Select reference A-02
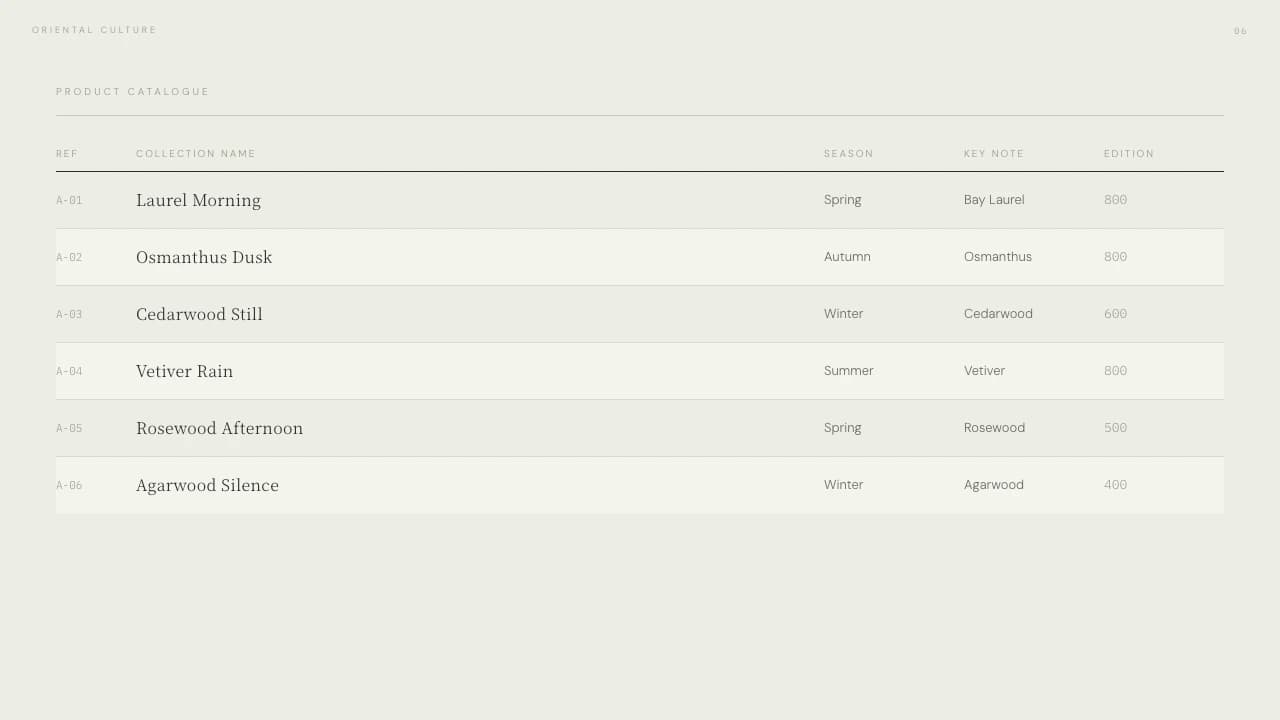 [x=69, y=257]
